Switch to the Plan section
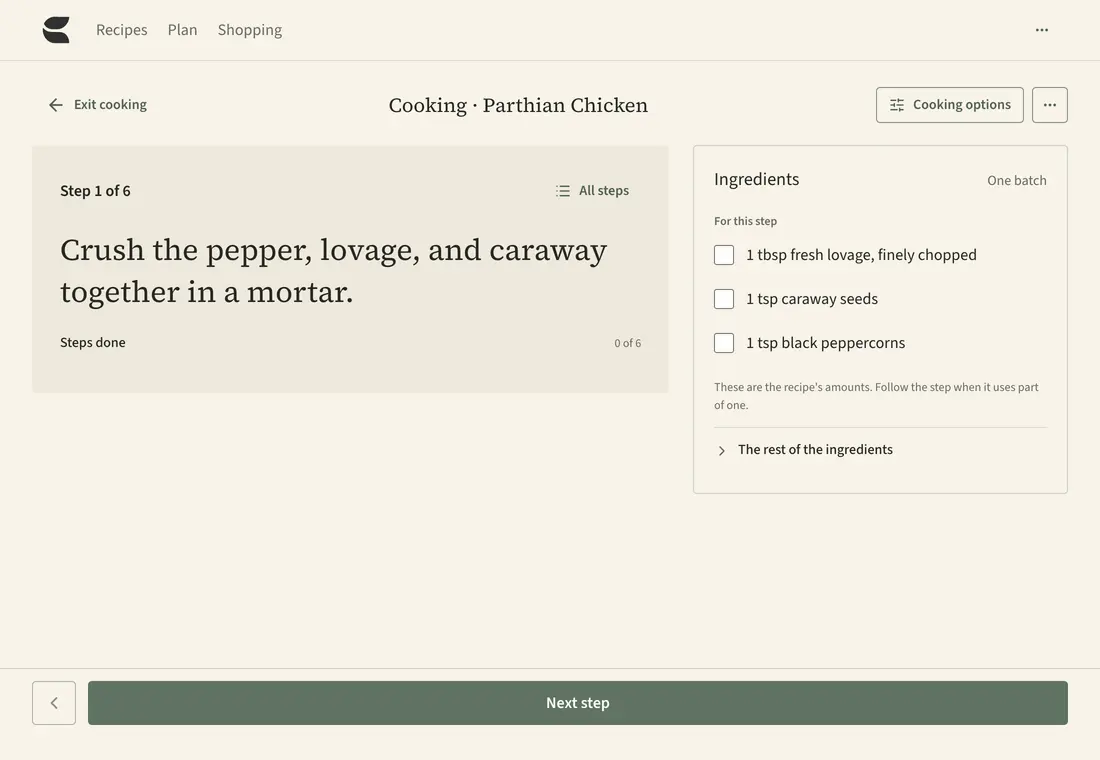The height and width of the screenshot is (760, 1100). [182, 30]
